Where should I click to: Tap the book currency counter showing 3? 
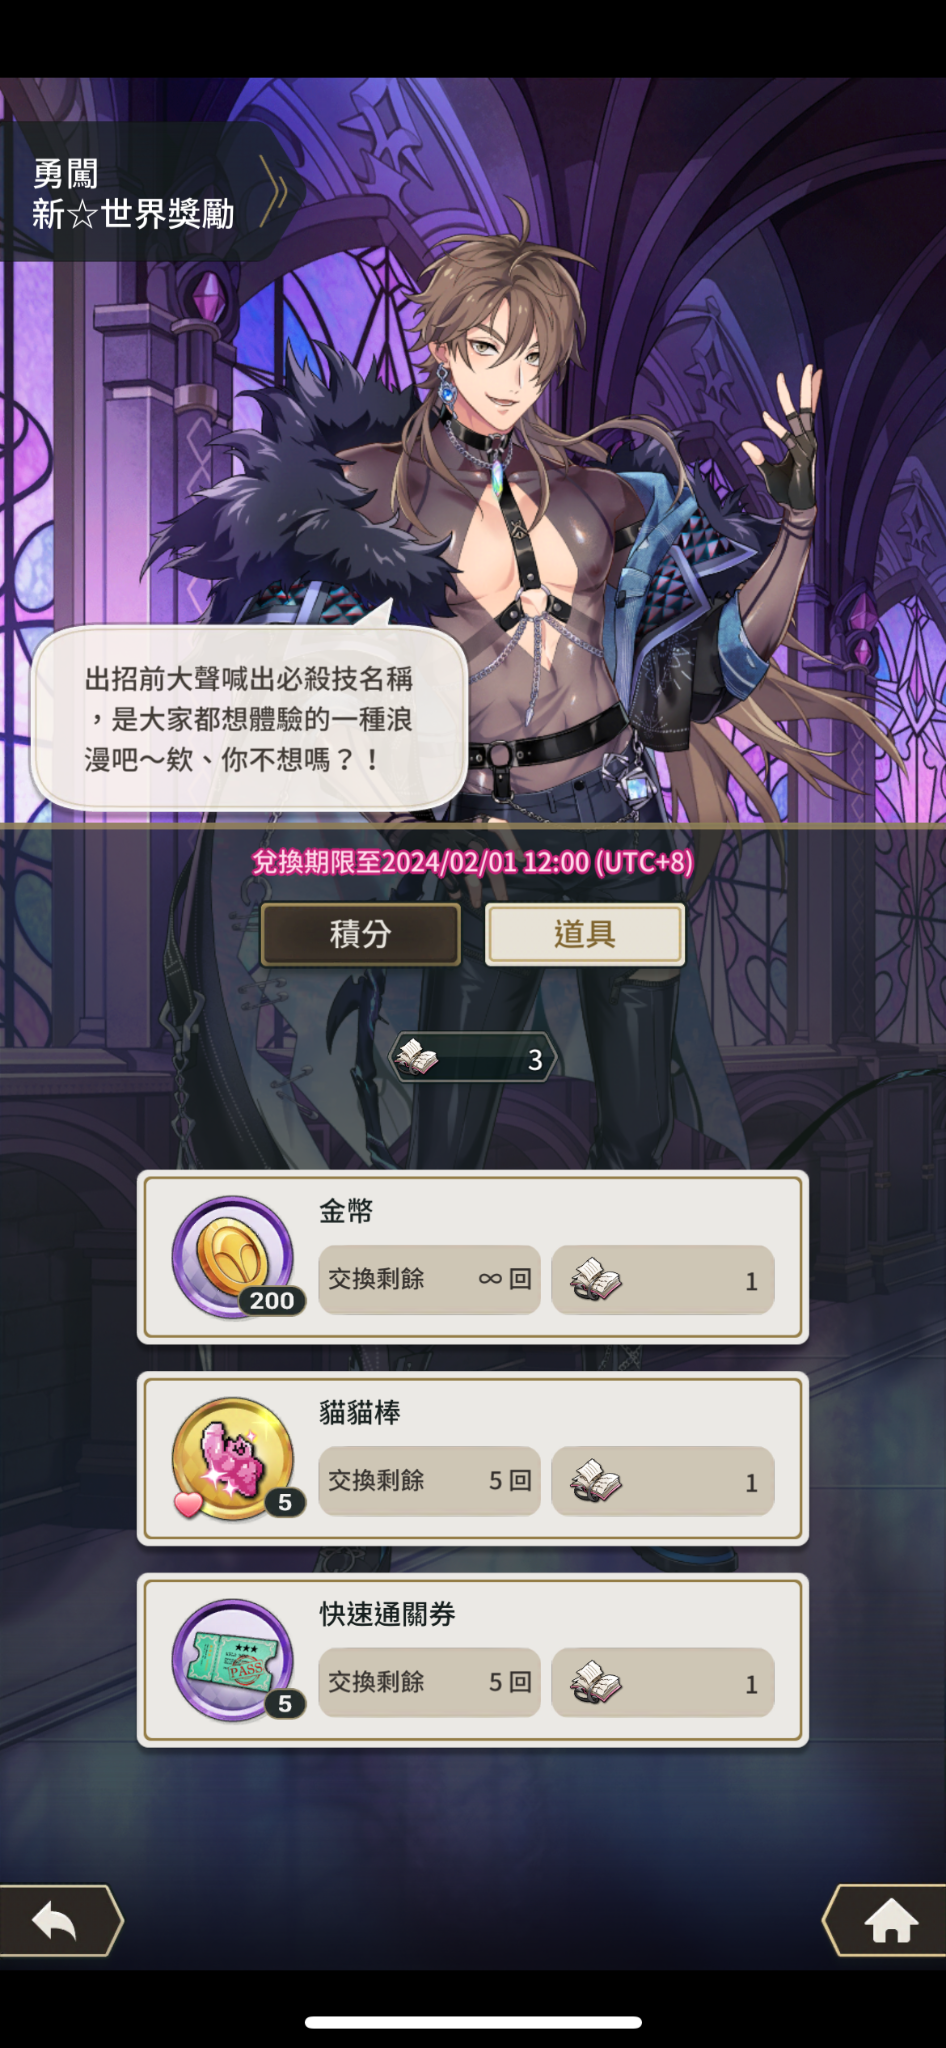click(x=473, y=1058)
